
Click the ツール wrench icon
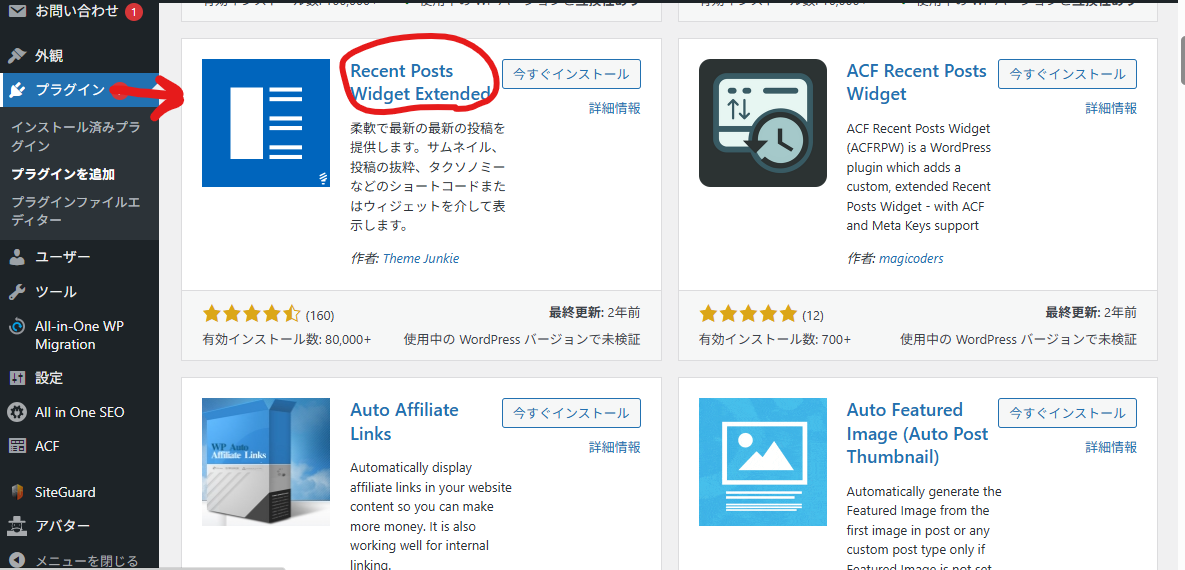tap(17, 292)
